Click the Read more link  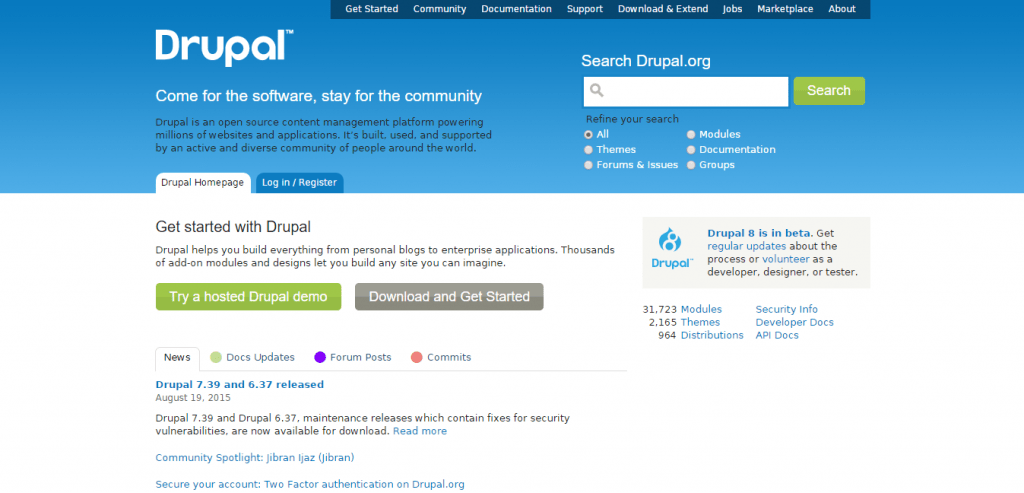pyautogui.click(x=420, y=432)
